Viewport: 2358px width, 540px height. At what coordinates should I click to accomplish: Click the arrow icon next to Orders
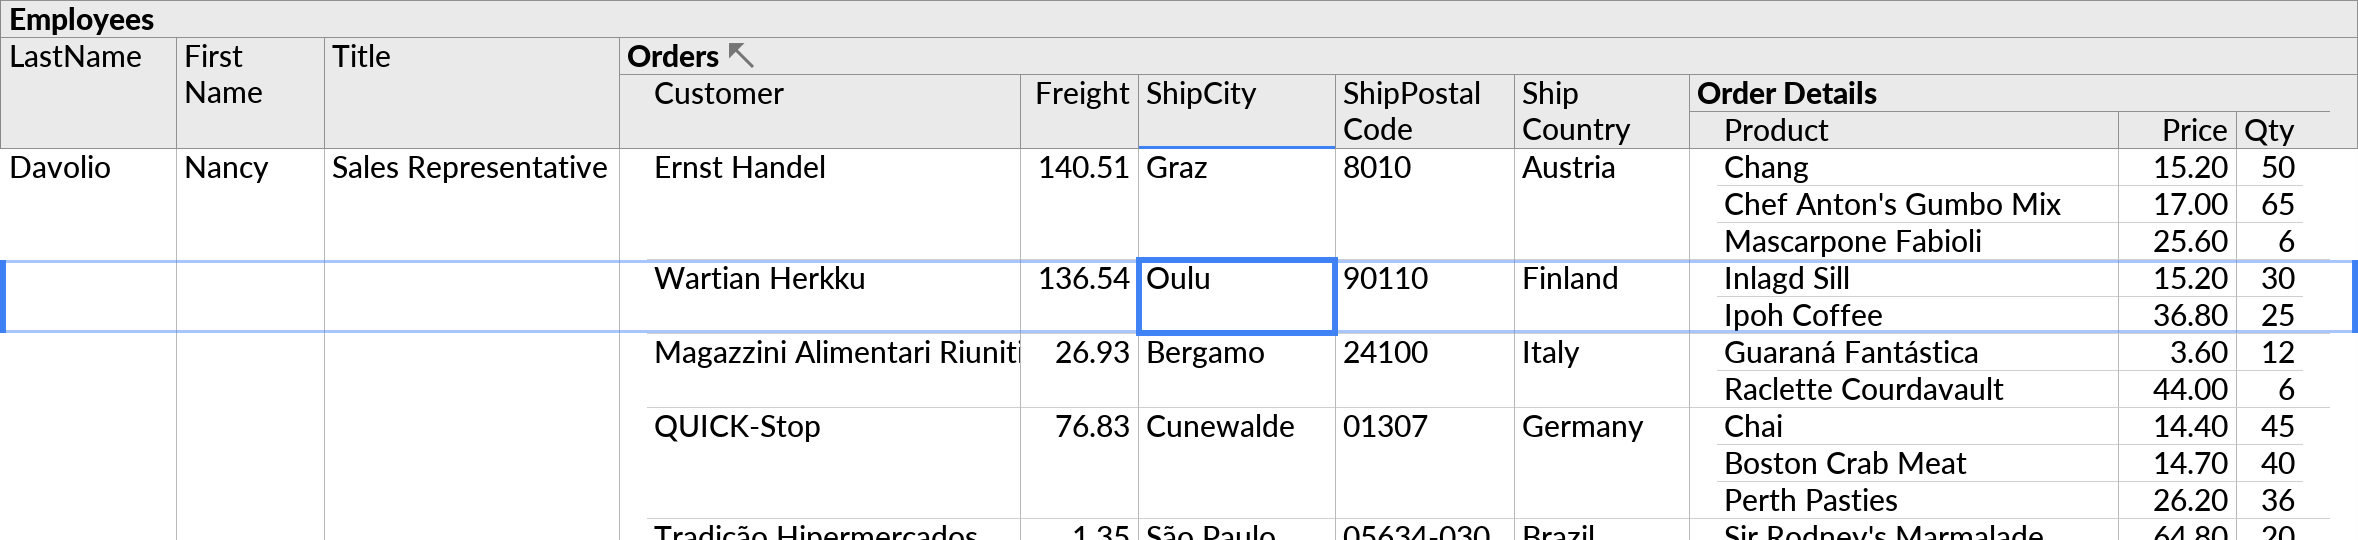pyautogui.click(x=741, y=56)
